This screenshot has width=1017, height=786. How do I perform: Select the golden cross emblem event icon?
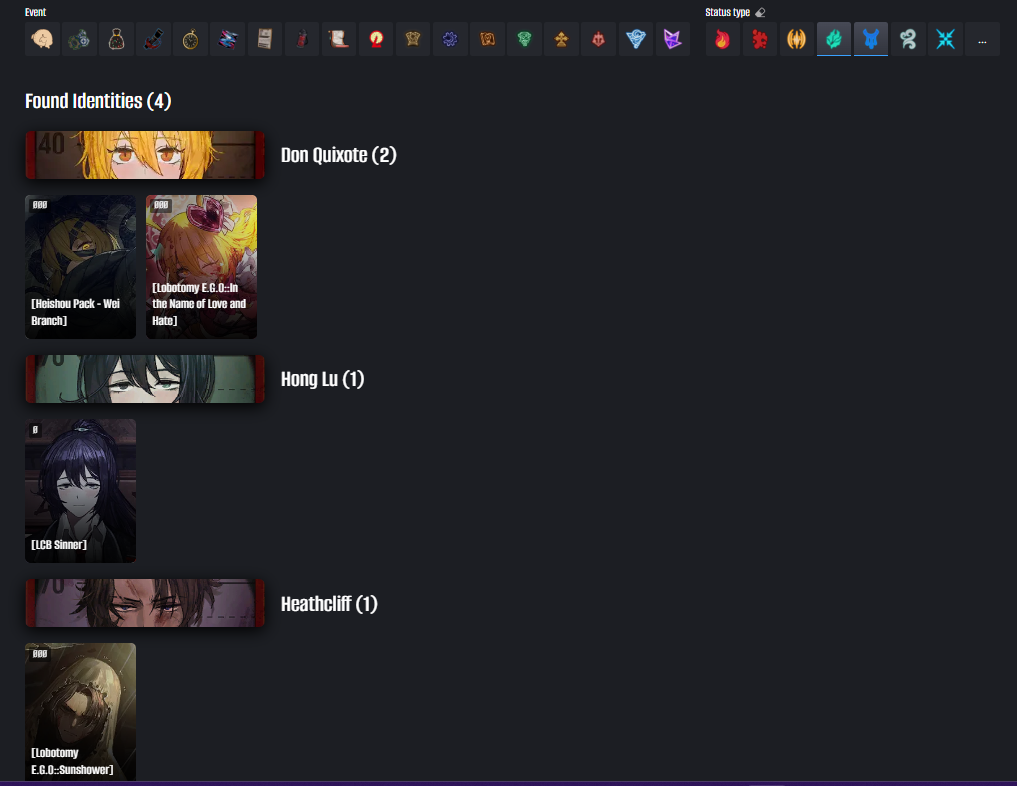562,39
